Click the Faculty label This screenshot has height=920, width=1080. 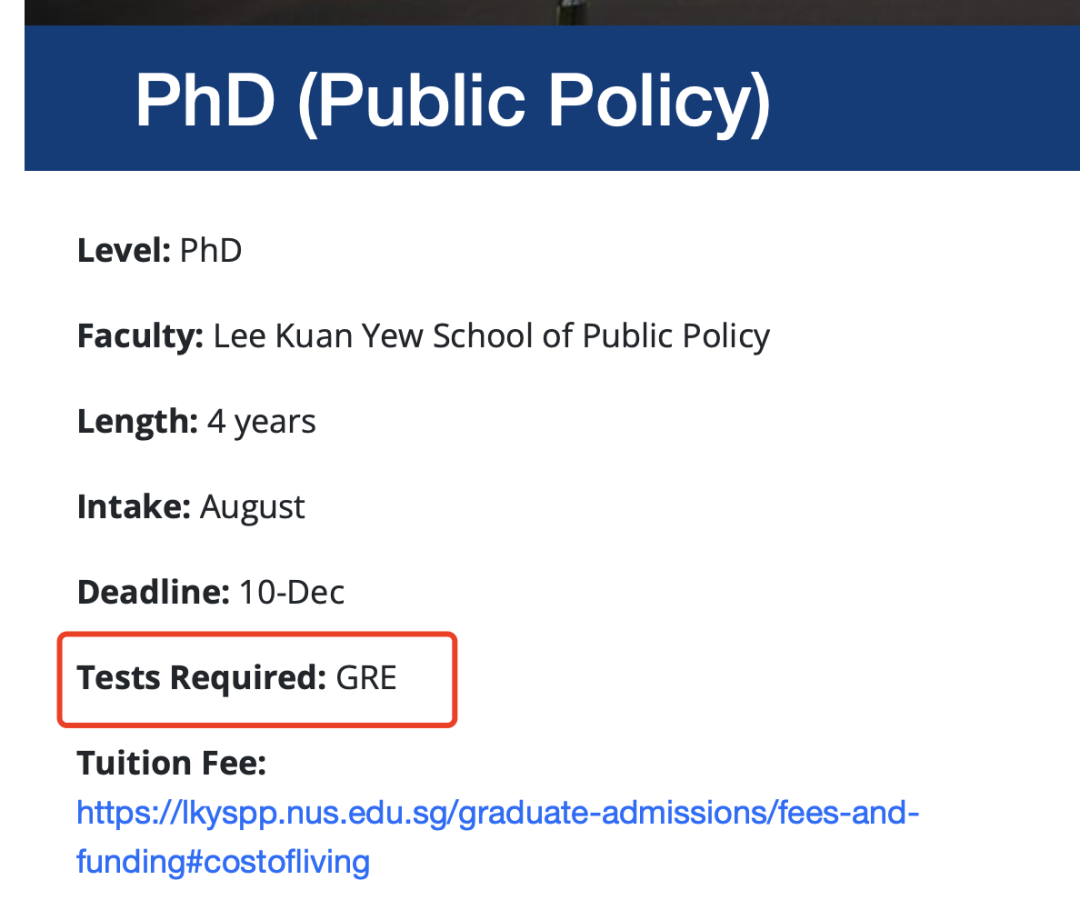coord(141,336)
